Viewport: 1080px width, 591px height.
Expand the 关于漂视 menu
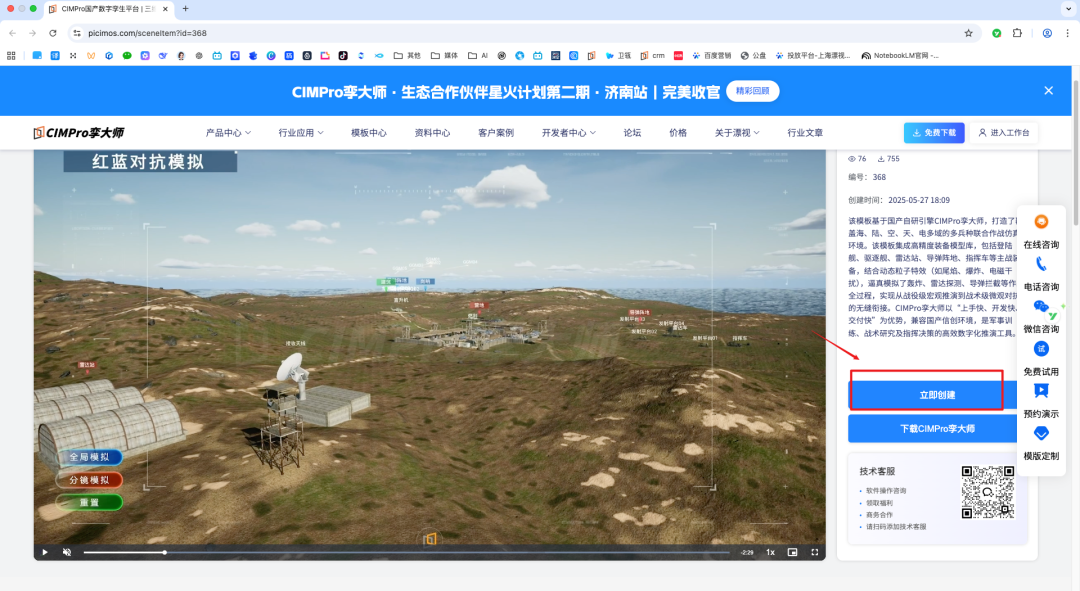(x=737, y=132)
